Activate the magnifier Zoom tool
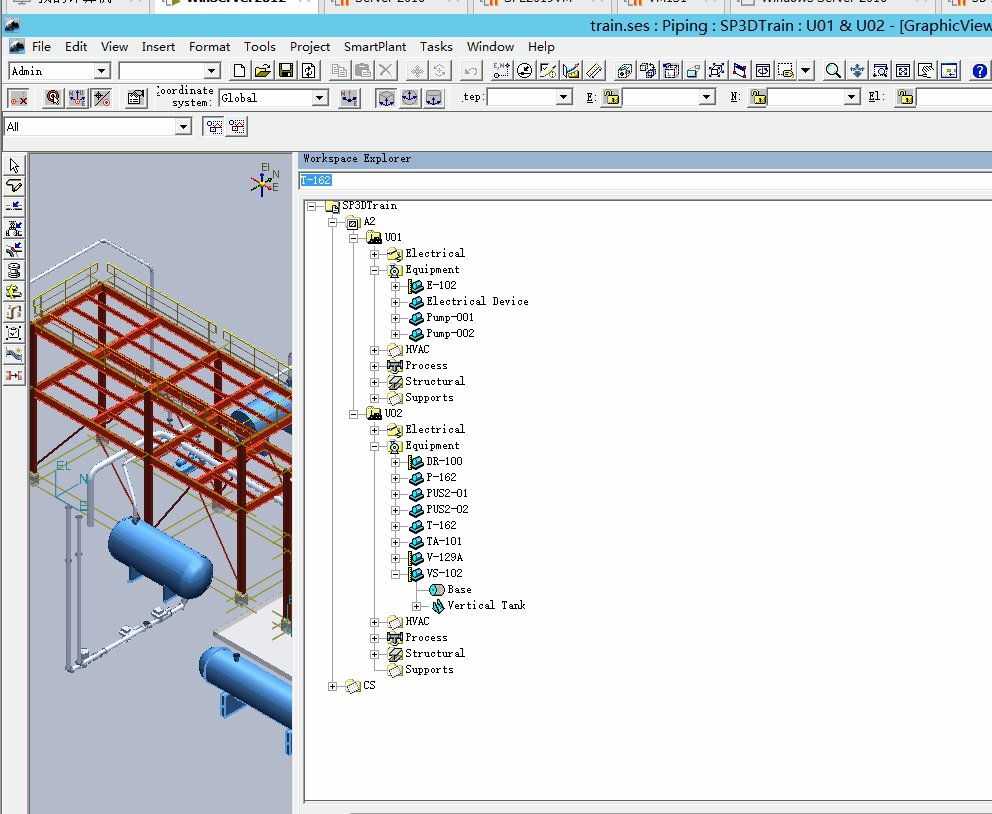This screenshot has width=992, height=814. point(833,71)
